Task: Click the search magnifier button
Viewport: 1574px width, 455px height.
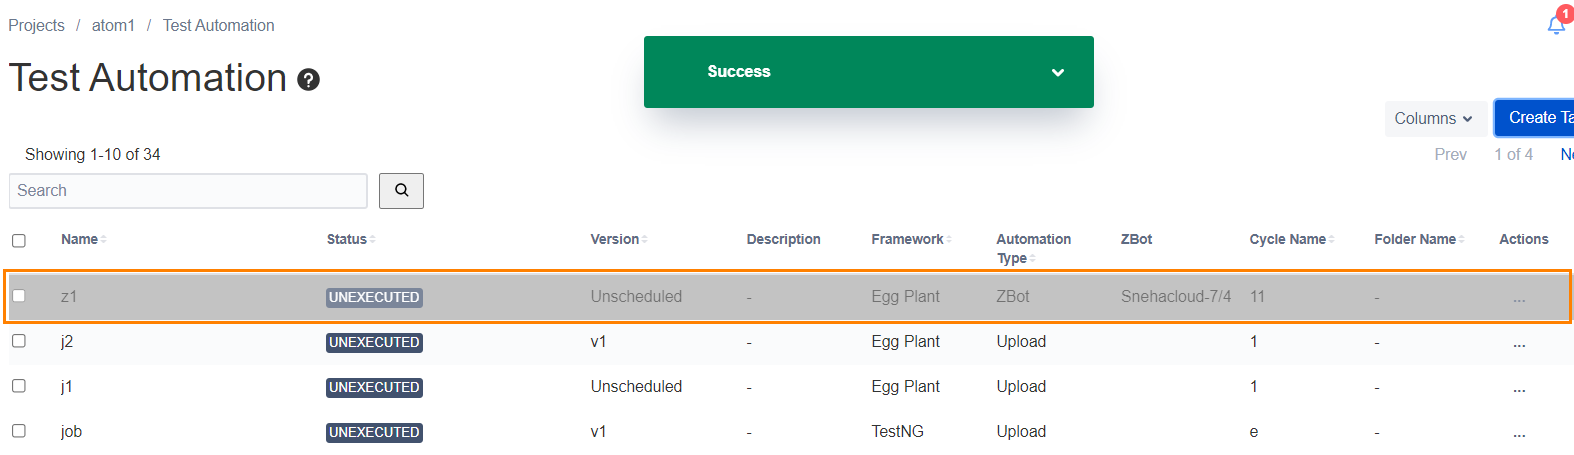Action: [x=401, y=191]
